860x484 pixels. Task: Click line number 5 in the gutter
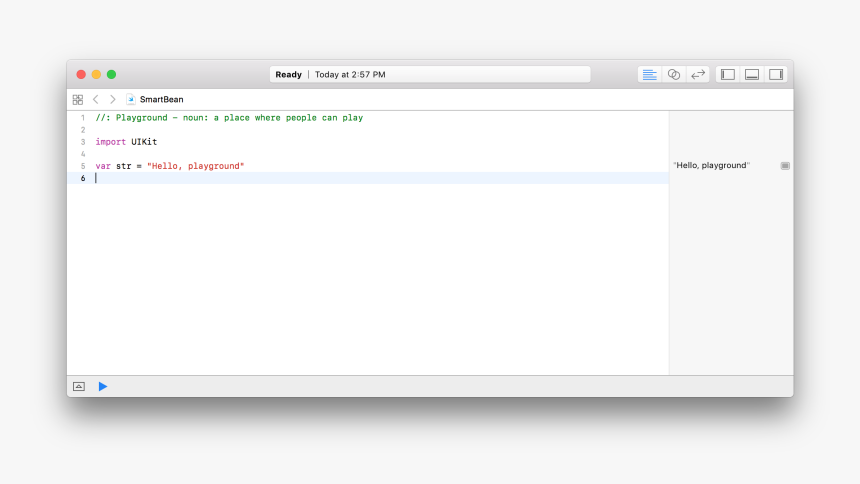pos(83,166)
